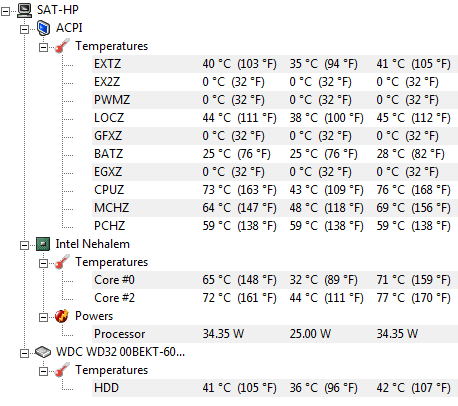The width and height of the screenshot is (458, 406).
Task: Click the ACPI monitor icon
Action: pyautogui.click(x=43, y=28)
